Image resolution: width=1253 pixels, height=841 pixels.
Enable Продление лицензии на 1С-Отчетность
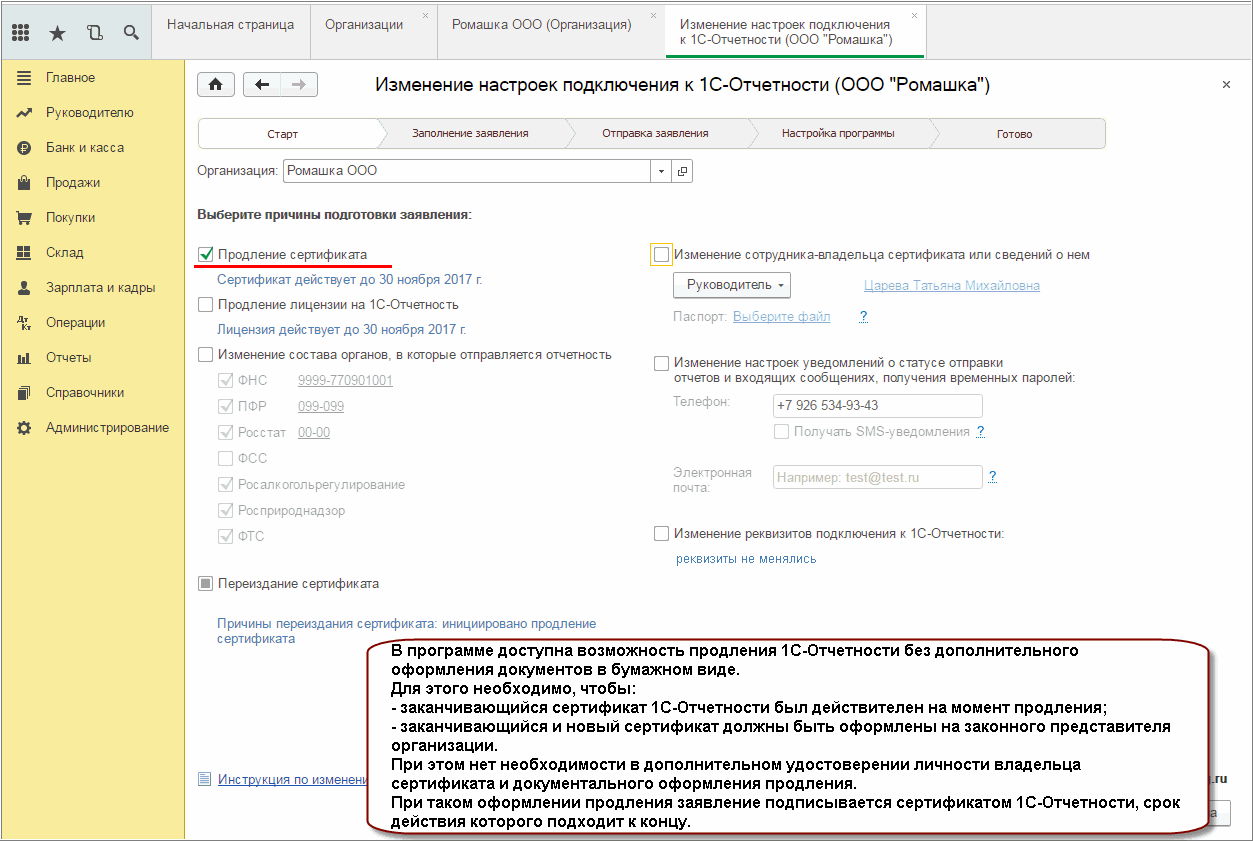click(x=206, y=304)
